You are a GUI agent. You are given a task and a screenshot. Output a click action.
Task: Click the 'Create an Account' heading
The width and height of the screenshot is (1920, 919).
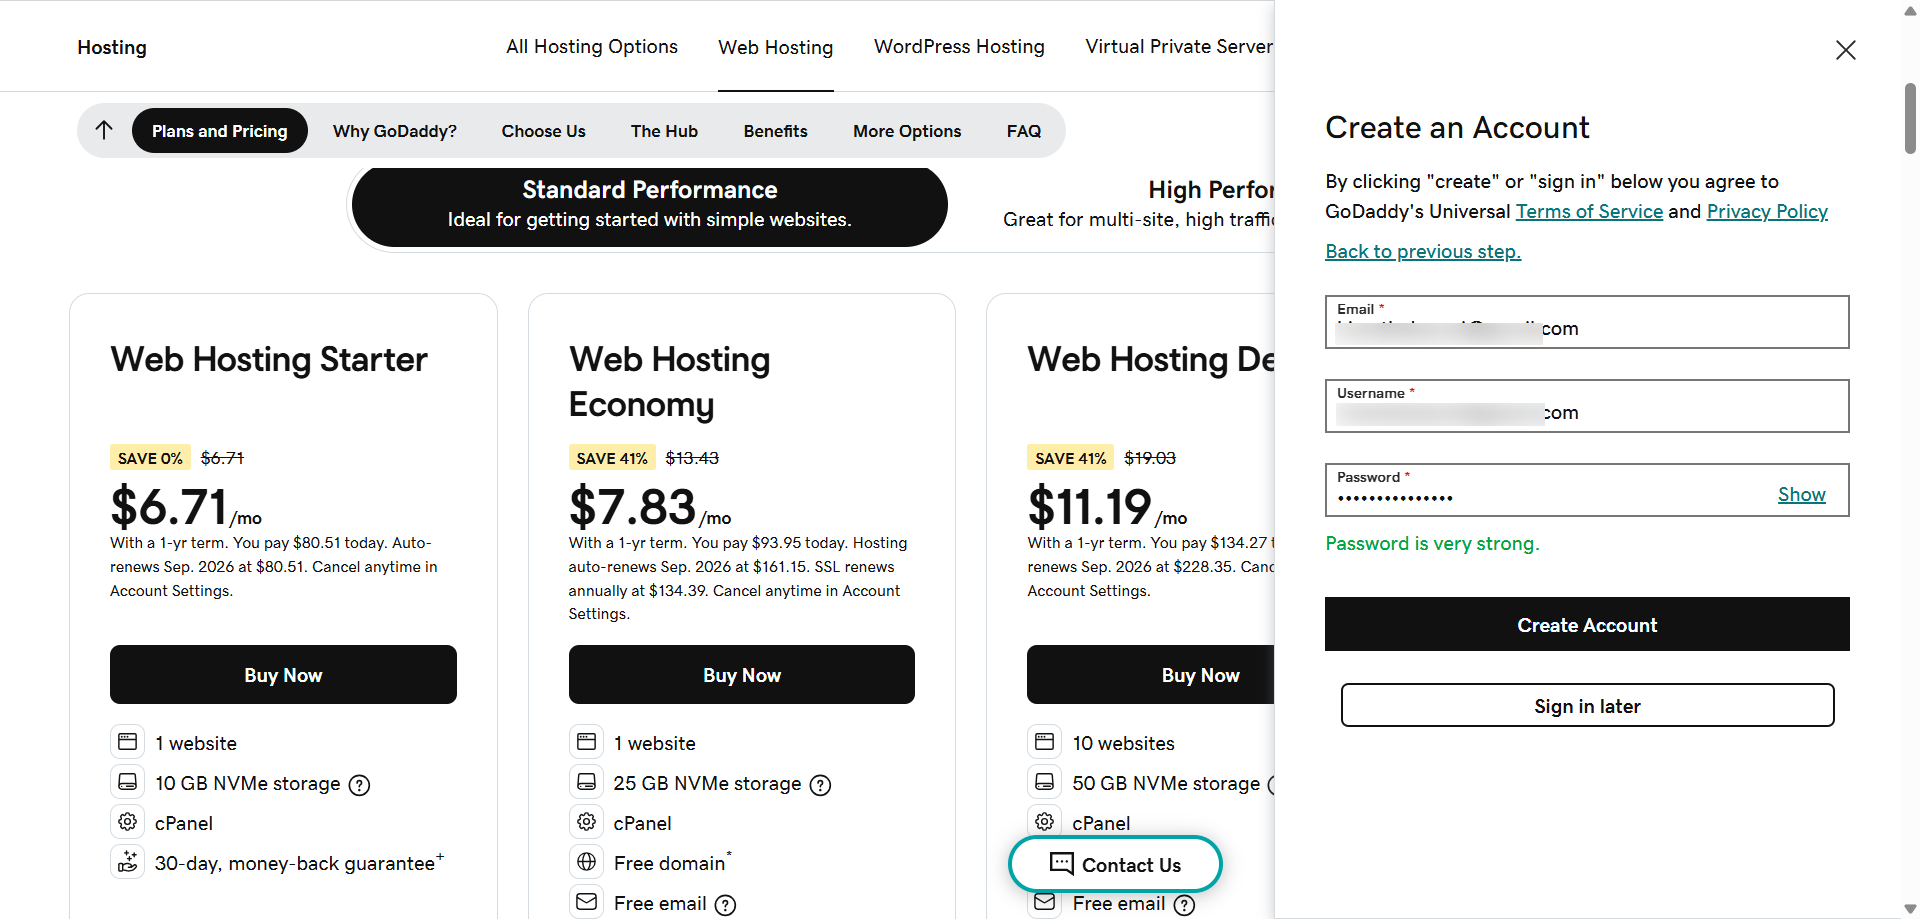[1457, 128]
